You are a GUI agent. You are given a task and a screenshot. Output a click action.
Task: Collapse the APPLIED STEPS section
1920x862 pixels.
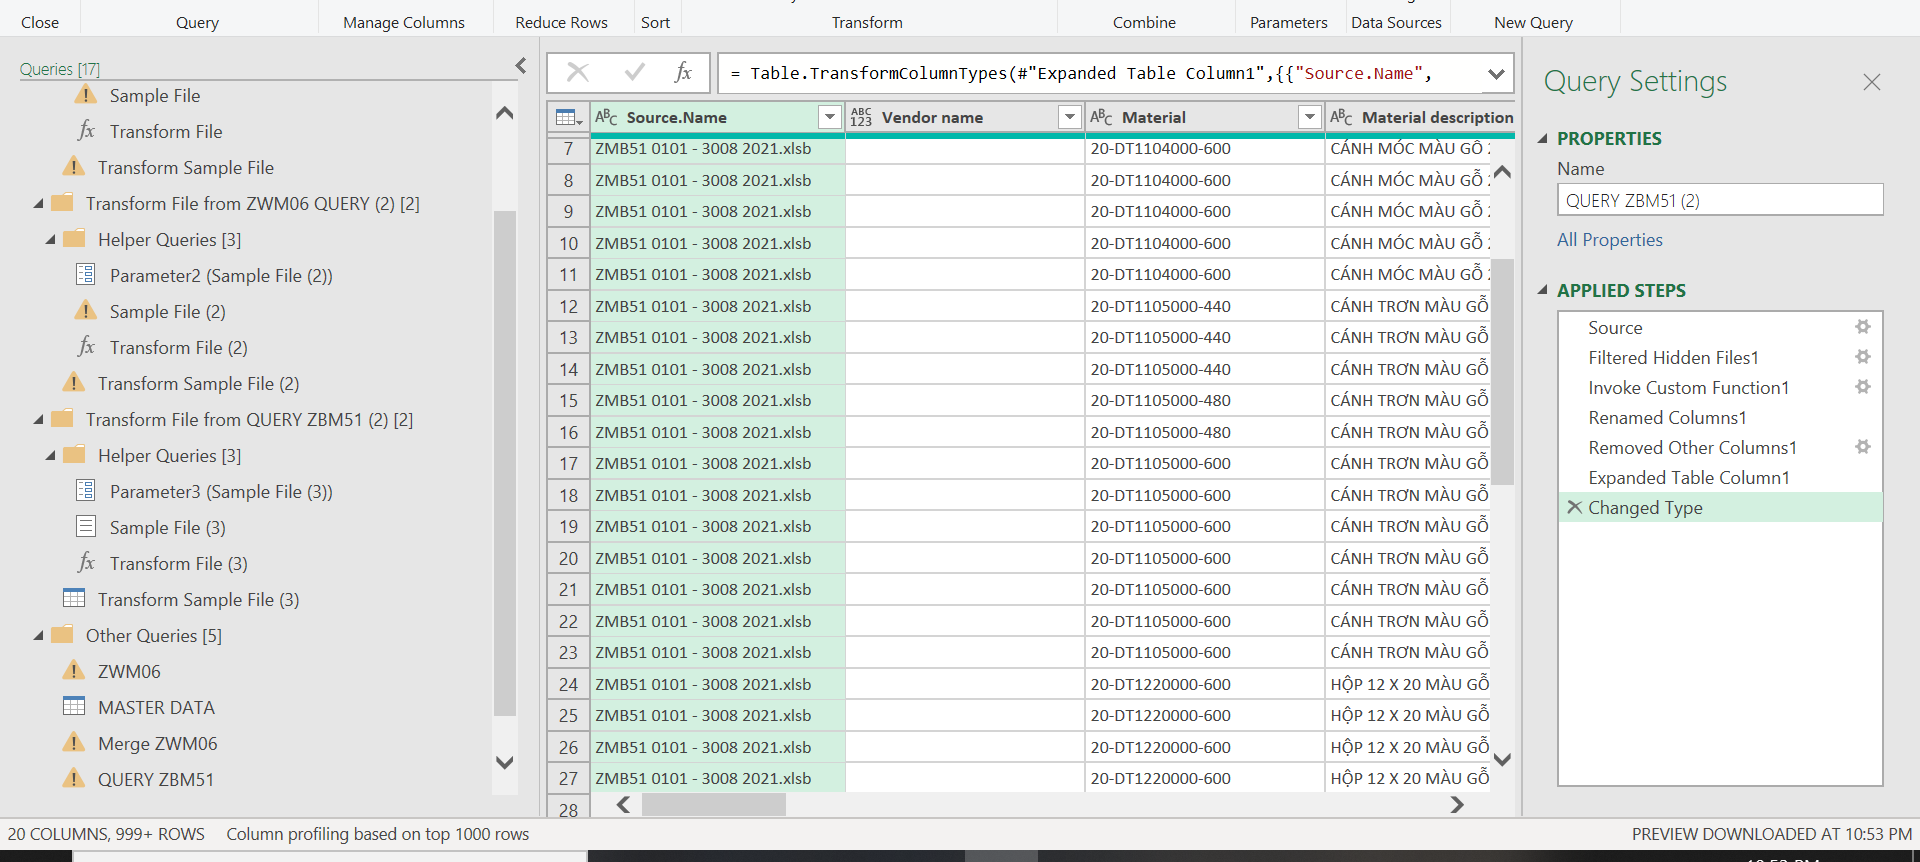1543,291
